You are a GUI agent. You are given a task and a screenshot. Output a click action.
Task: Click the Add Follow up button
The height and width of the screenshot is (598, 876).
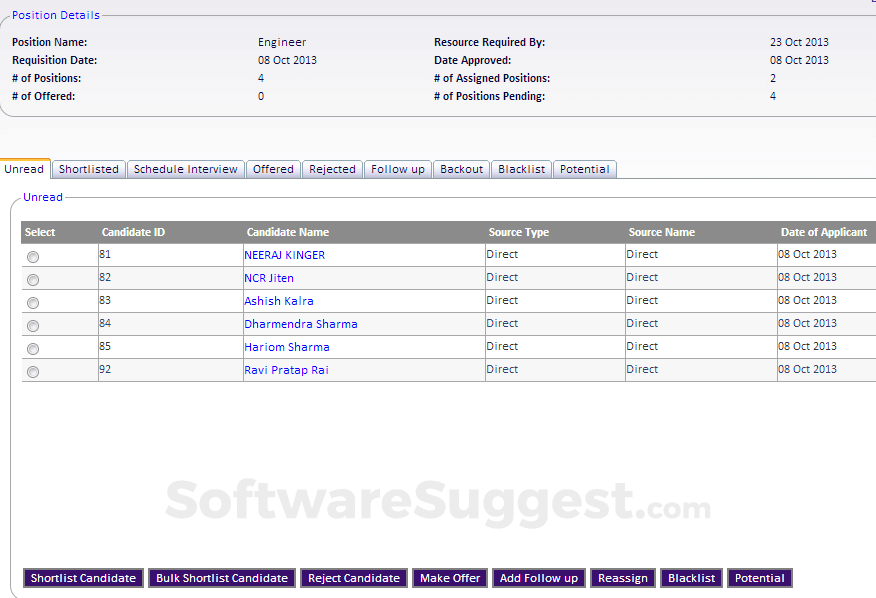click(x=539, y=578)
